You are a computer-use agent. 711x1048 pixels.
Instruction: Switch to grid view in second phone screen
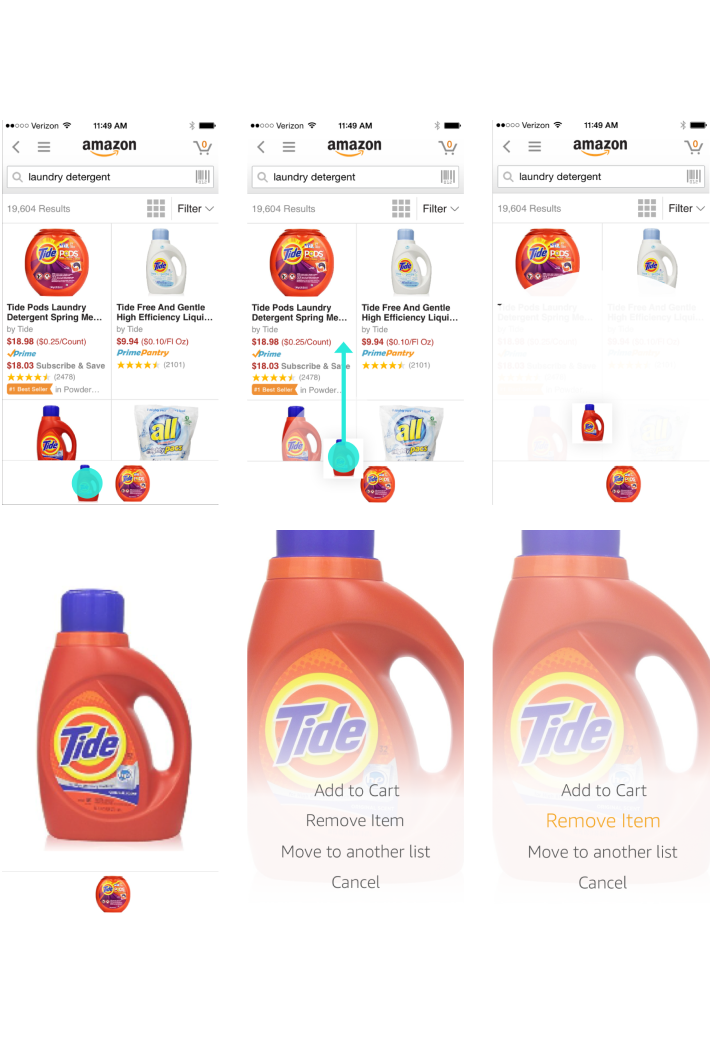[401, 209]
